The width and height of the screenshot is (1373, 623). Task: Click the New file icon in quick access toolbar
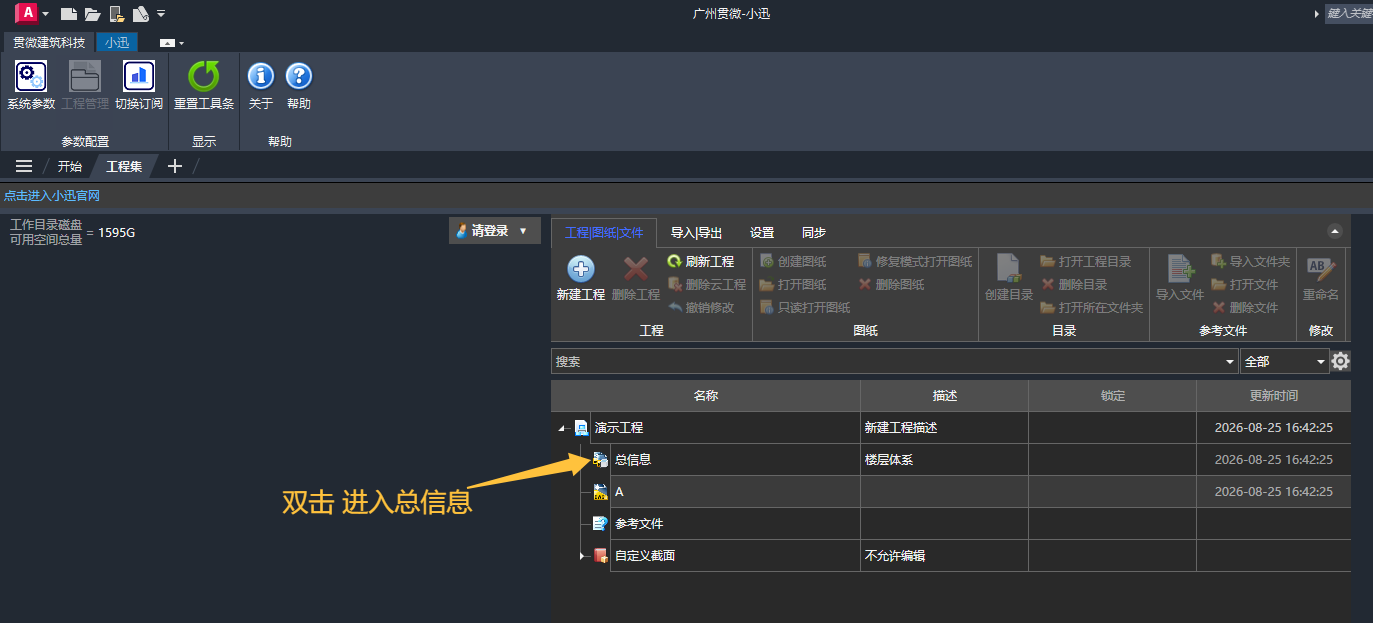coord(69,14)
